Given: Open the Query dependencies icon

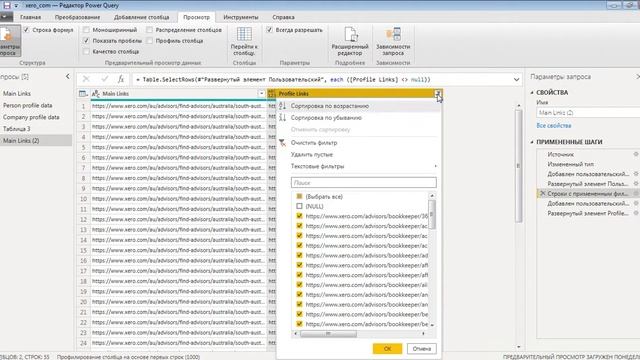Looking at the screenshot, I should pyautogui.click(x=393, y=34).
